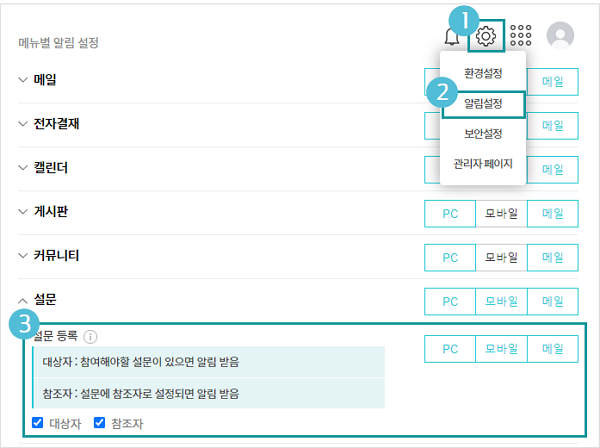600x448 pixels.
Task: Uncheck the 참조자 checkbox
Action: pyautogui.click(x=99, y=423)
